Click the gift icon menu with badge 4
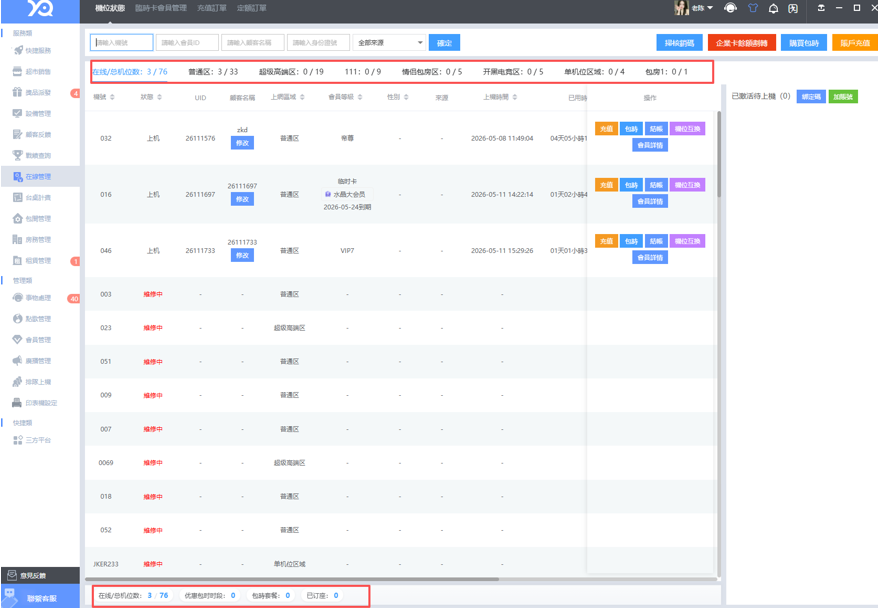This screenshot has width=878, height=608. (x=17, y=92)
